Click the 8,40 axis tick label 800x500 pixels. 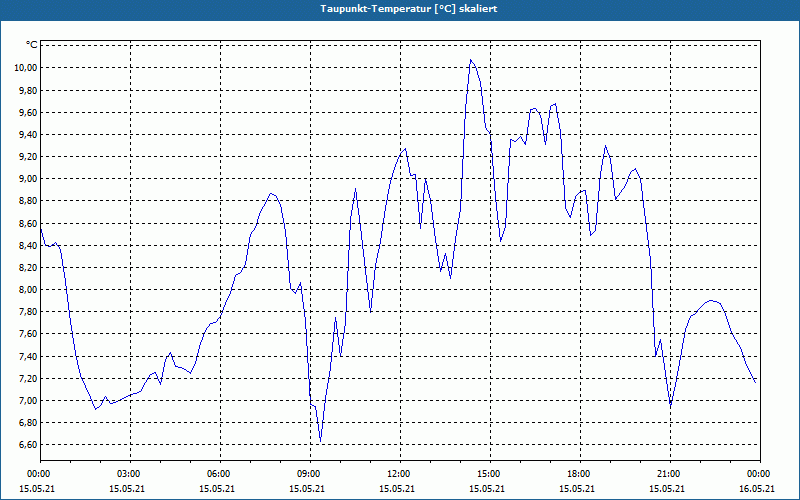pos(28,245)
